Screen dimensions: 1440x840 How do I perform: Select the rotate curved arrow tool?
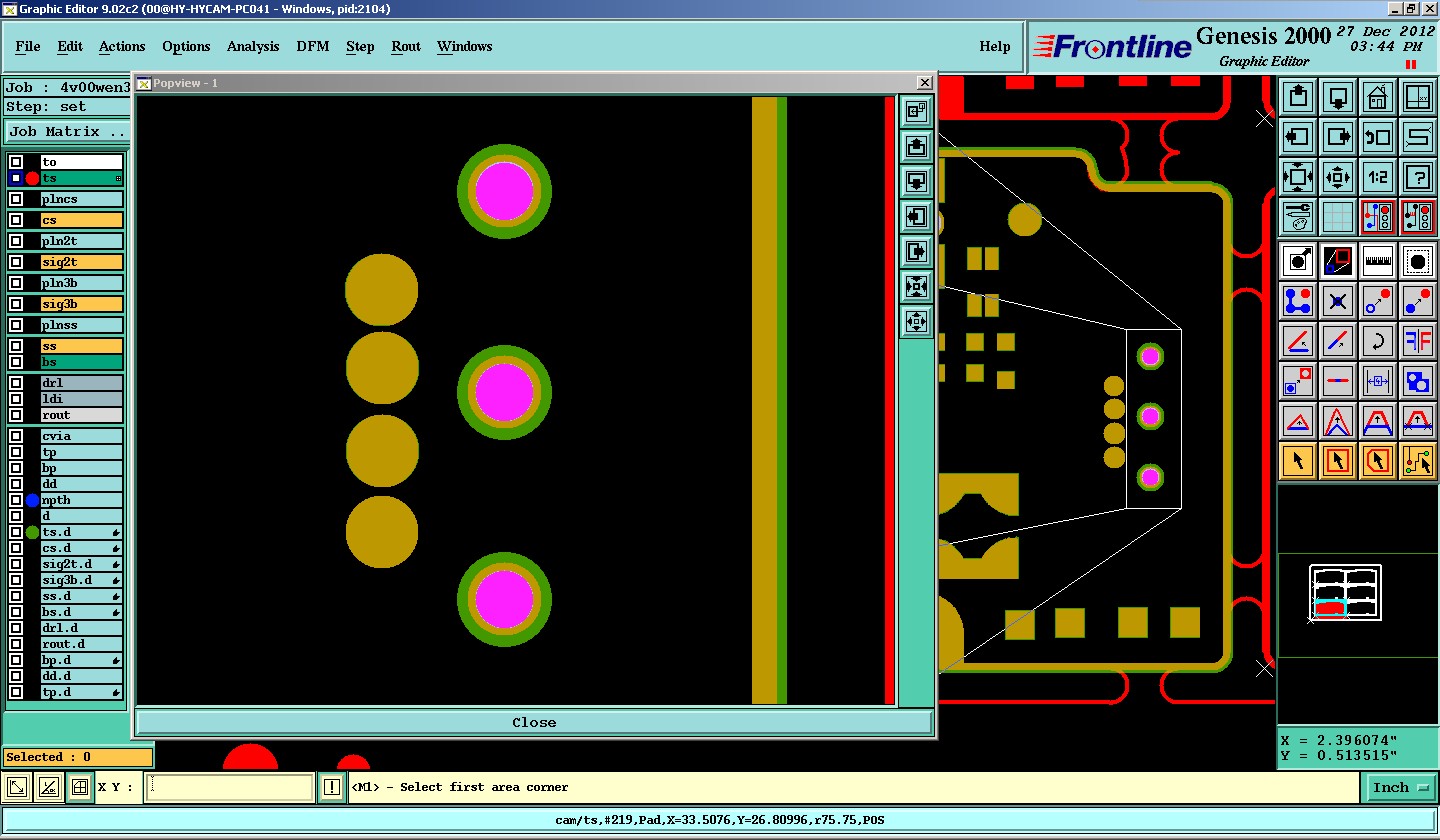click(x=1378, y=341)
